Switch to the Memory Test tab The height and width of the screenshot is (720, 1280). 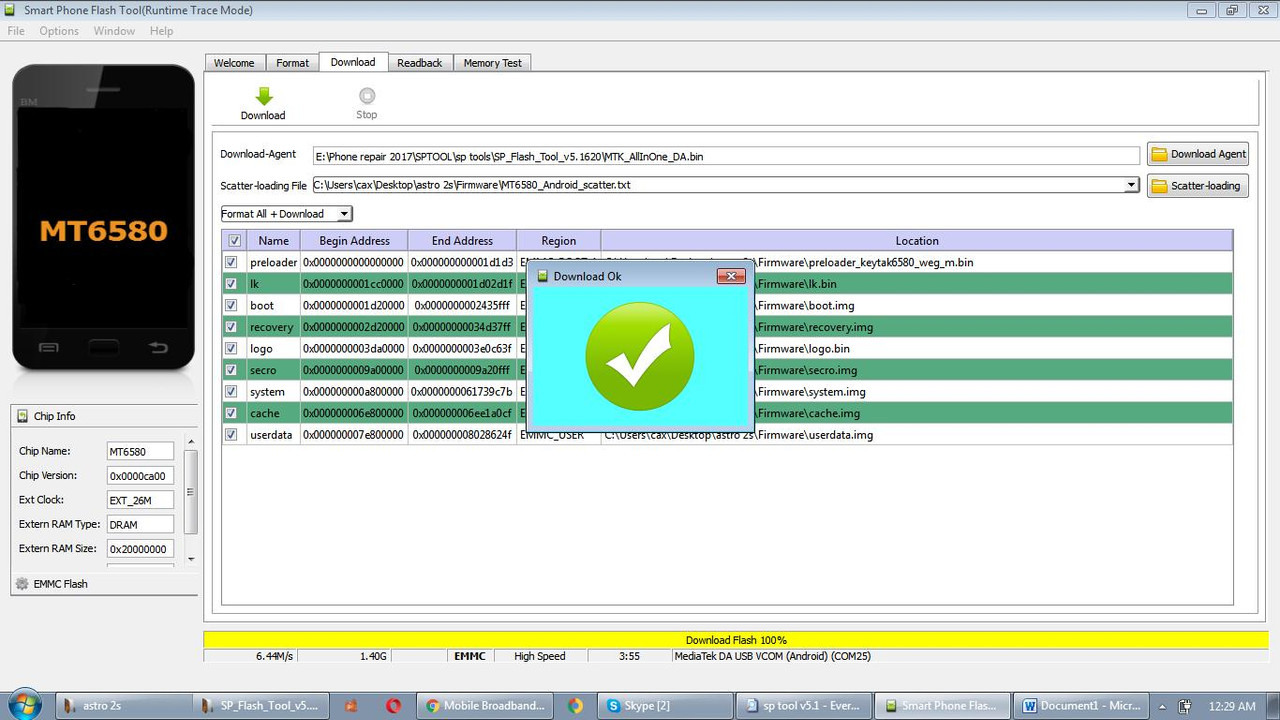coord(492,63)
